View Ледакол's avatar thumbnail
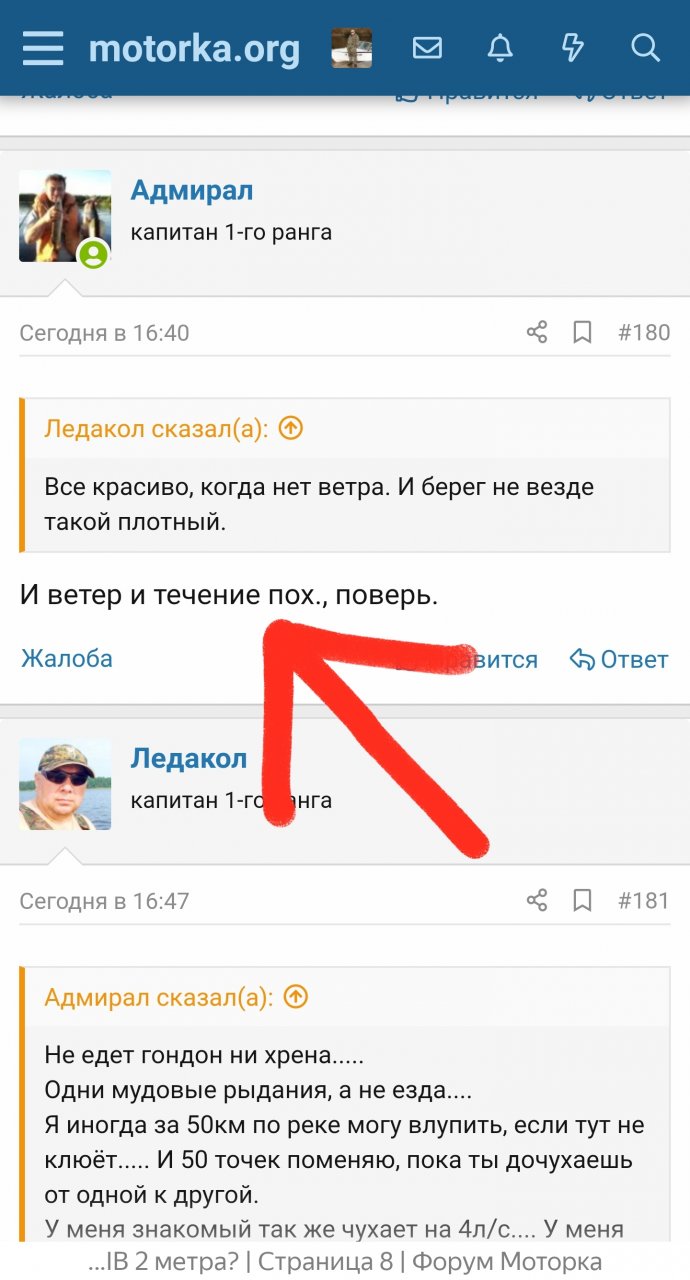The width and height of the screenshot is (690, 1280). pos(65,784)
